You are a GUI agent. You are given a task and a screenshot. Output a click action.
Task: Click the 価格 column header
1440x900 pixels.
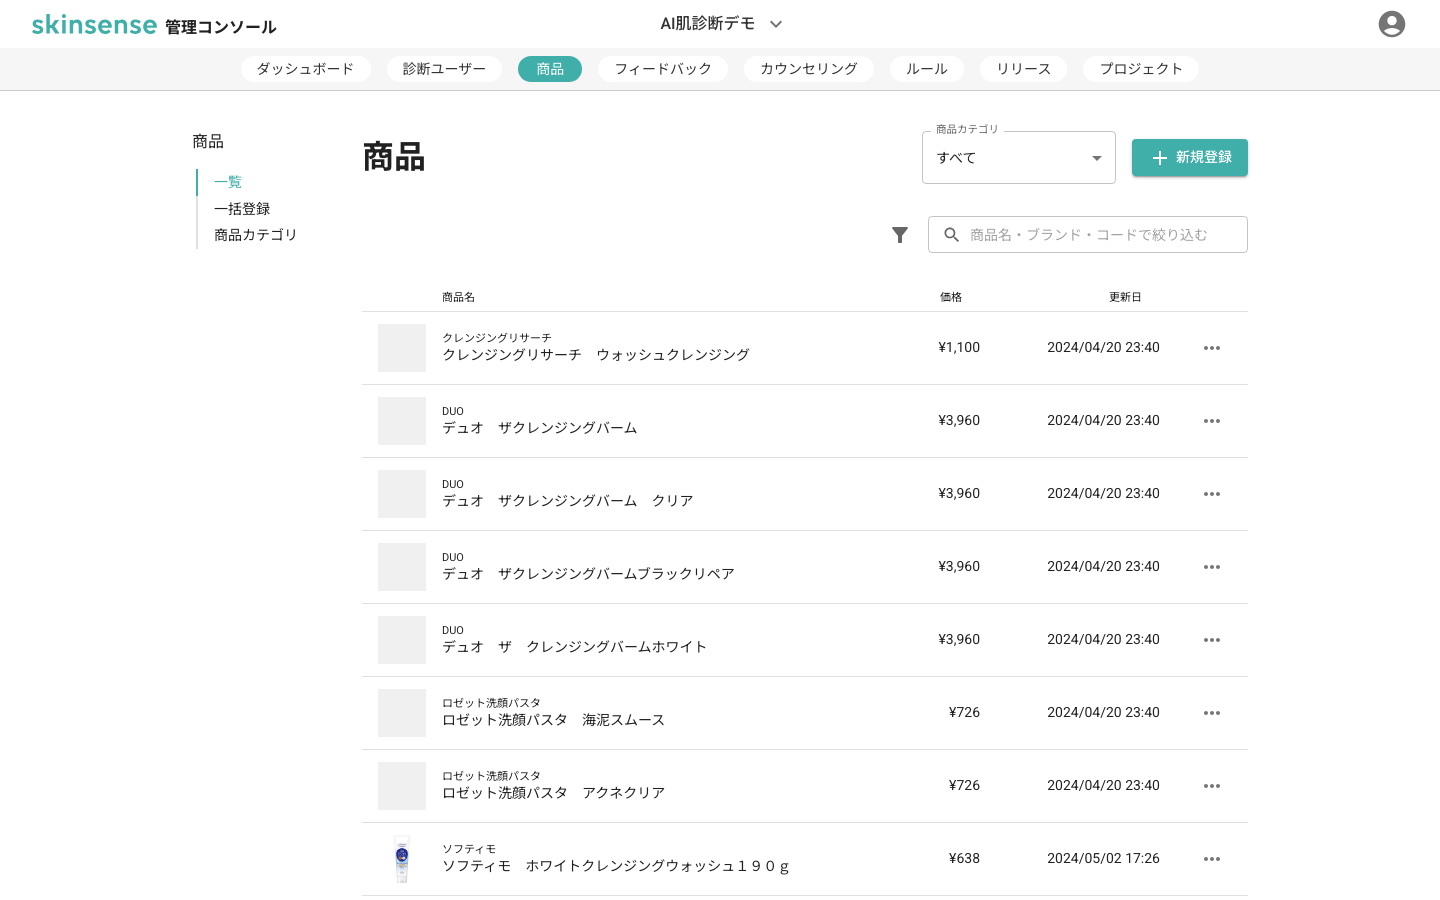tap(951, 297)
